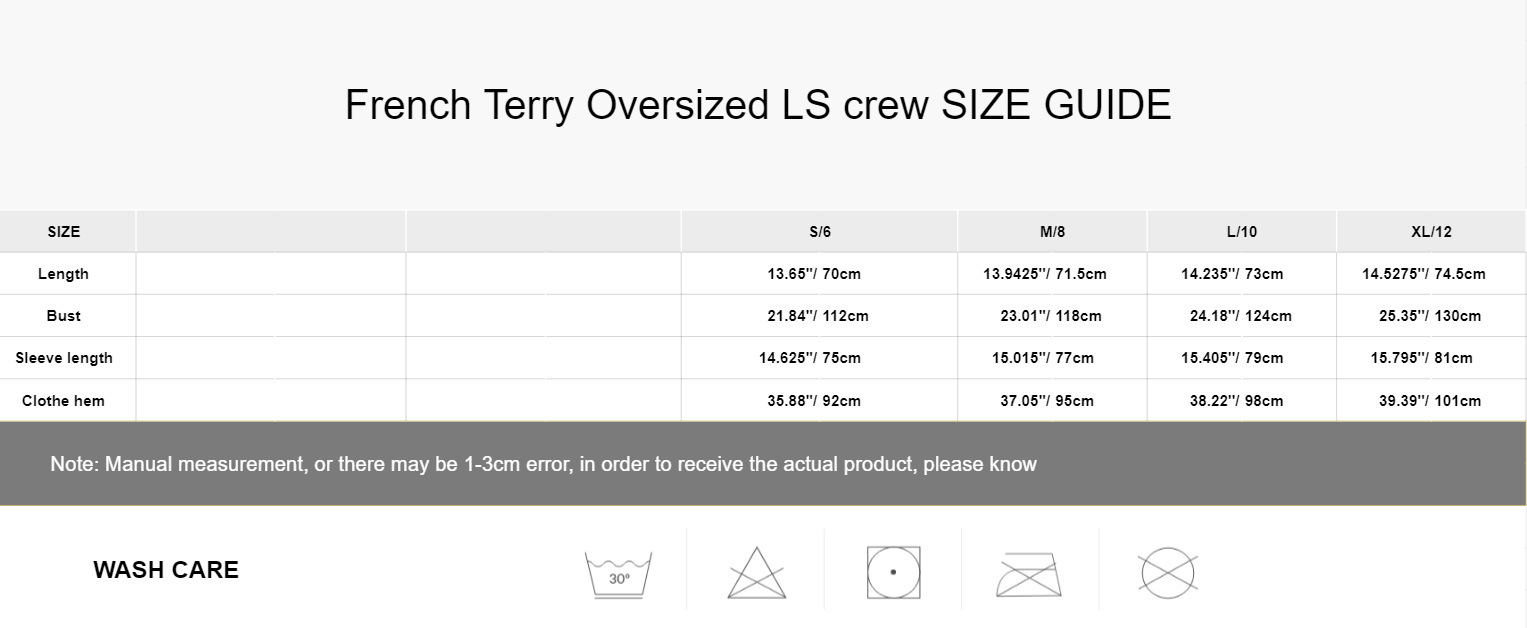Click the WASH CARE heading

pyautogui.click(x=166, y=570)
